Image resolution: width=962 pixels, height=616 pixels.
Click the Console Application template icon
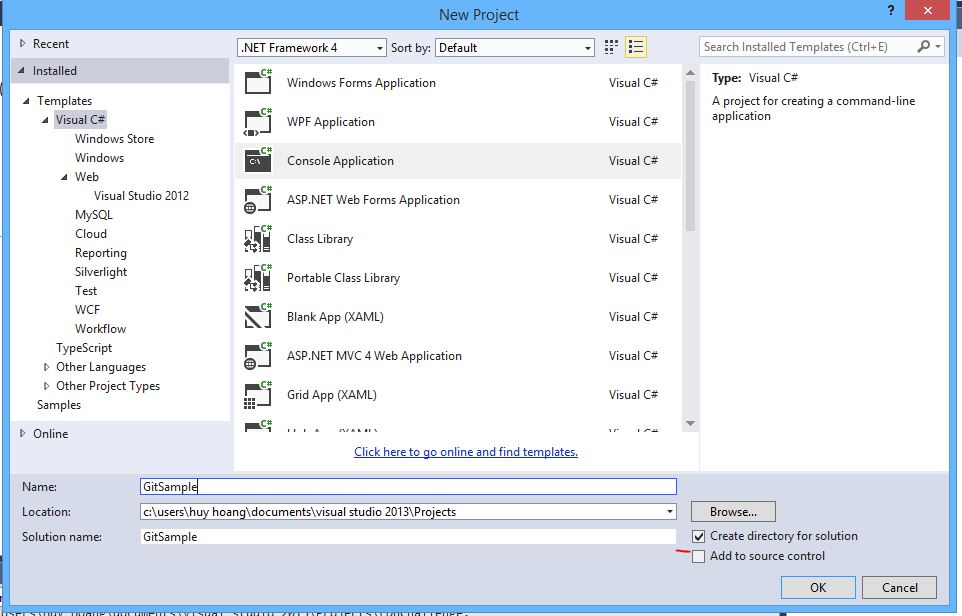(258, 161)
